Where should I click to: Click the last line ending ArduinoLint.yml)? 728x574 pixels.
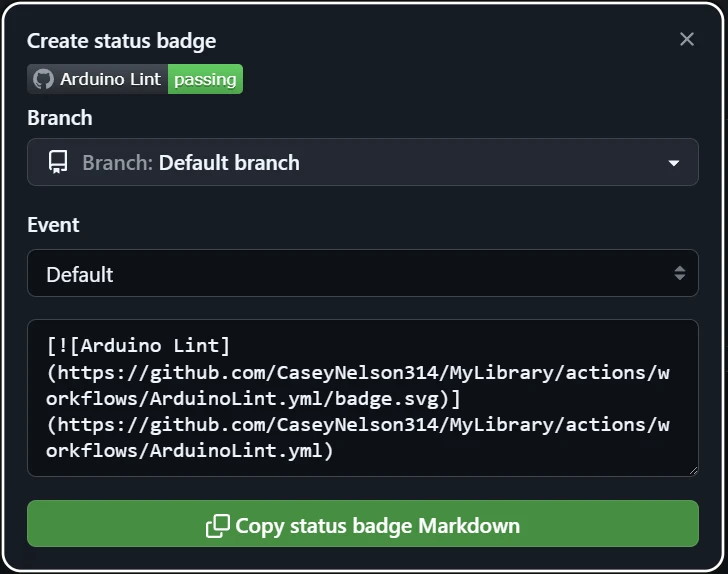(189, 451)
